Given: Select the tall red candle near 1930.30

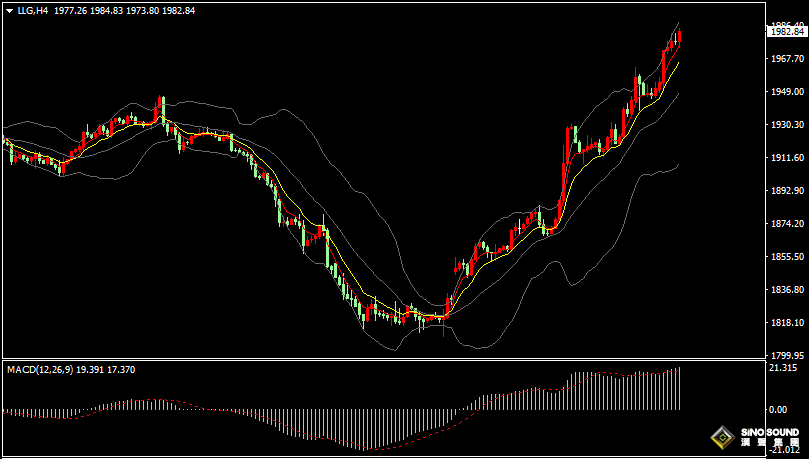Looking at the screenshot, I should click(568, 145).
